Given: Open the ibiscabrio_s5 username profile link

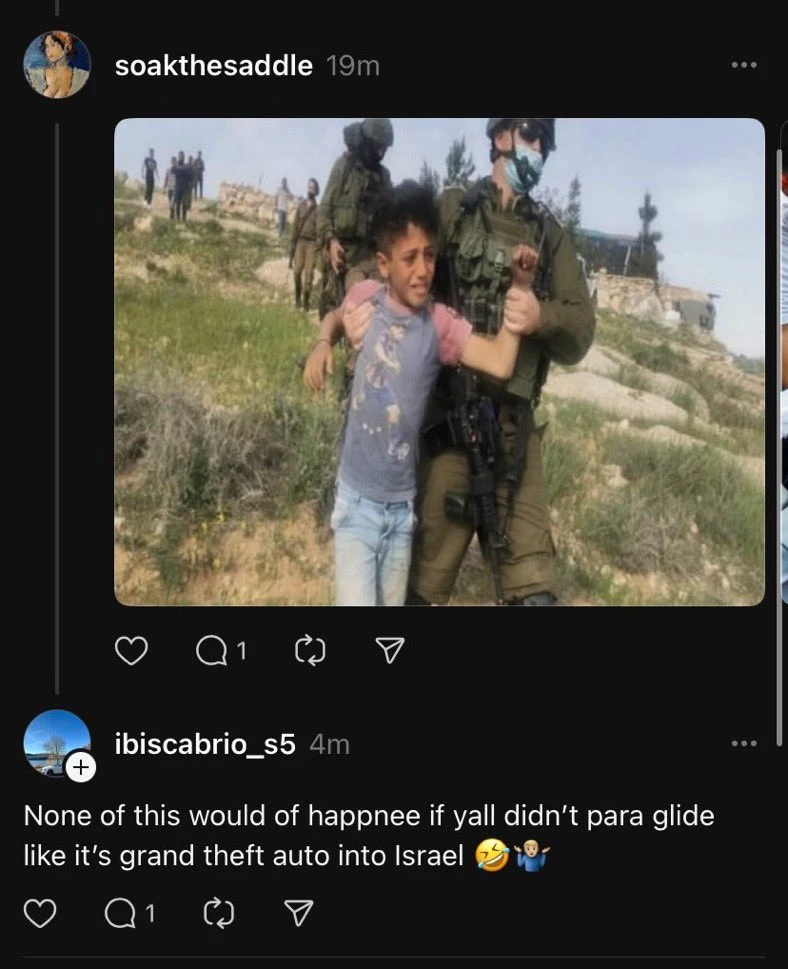Looking at the screenshot, I should click(205, 744).
